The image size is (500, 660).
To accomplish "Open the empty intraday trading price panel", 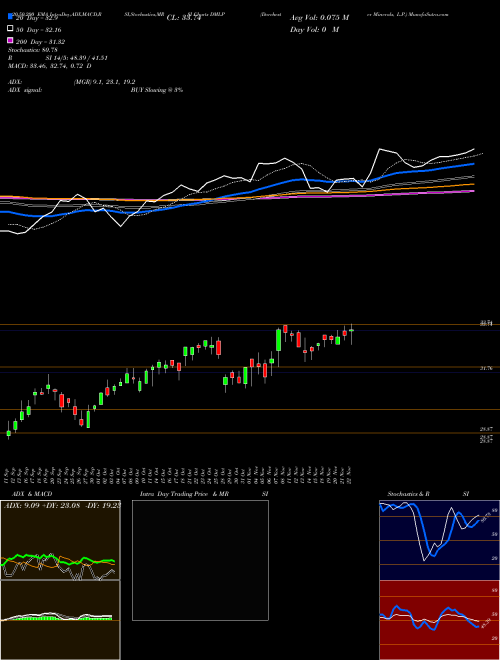I will (200, 560).
